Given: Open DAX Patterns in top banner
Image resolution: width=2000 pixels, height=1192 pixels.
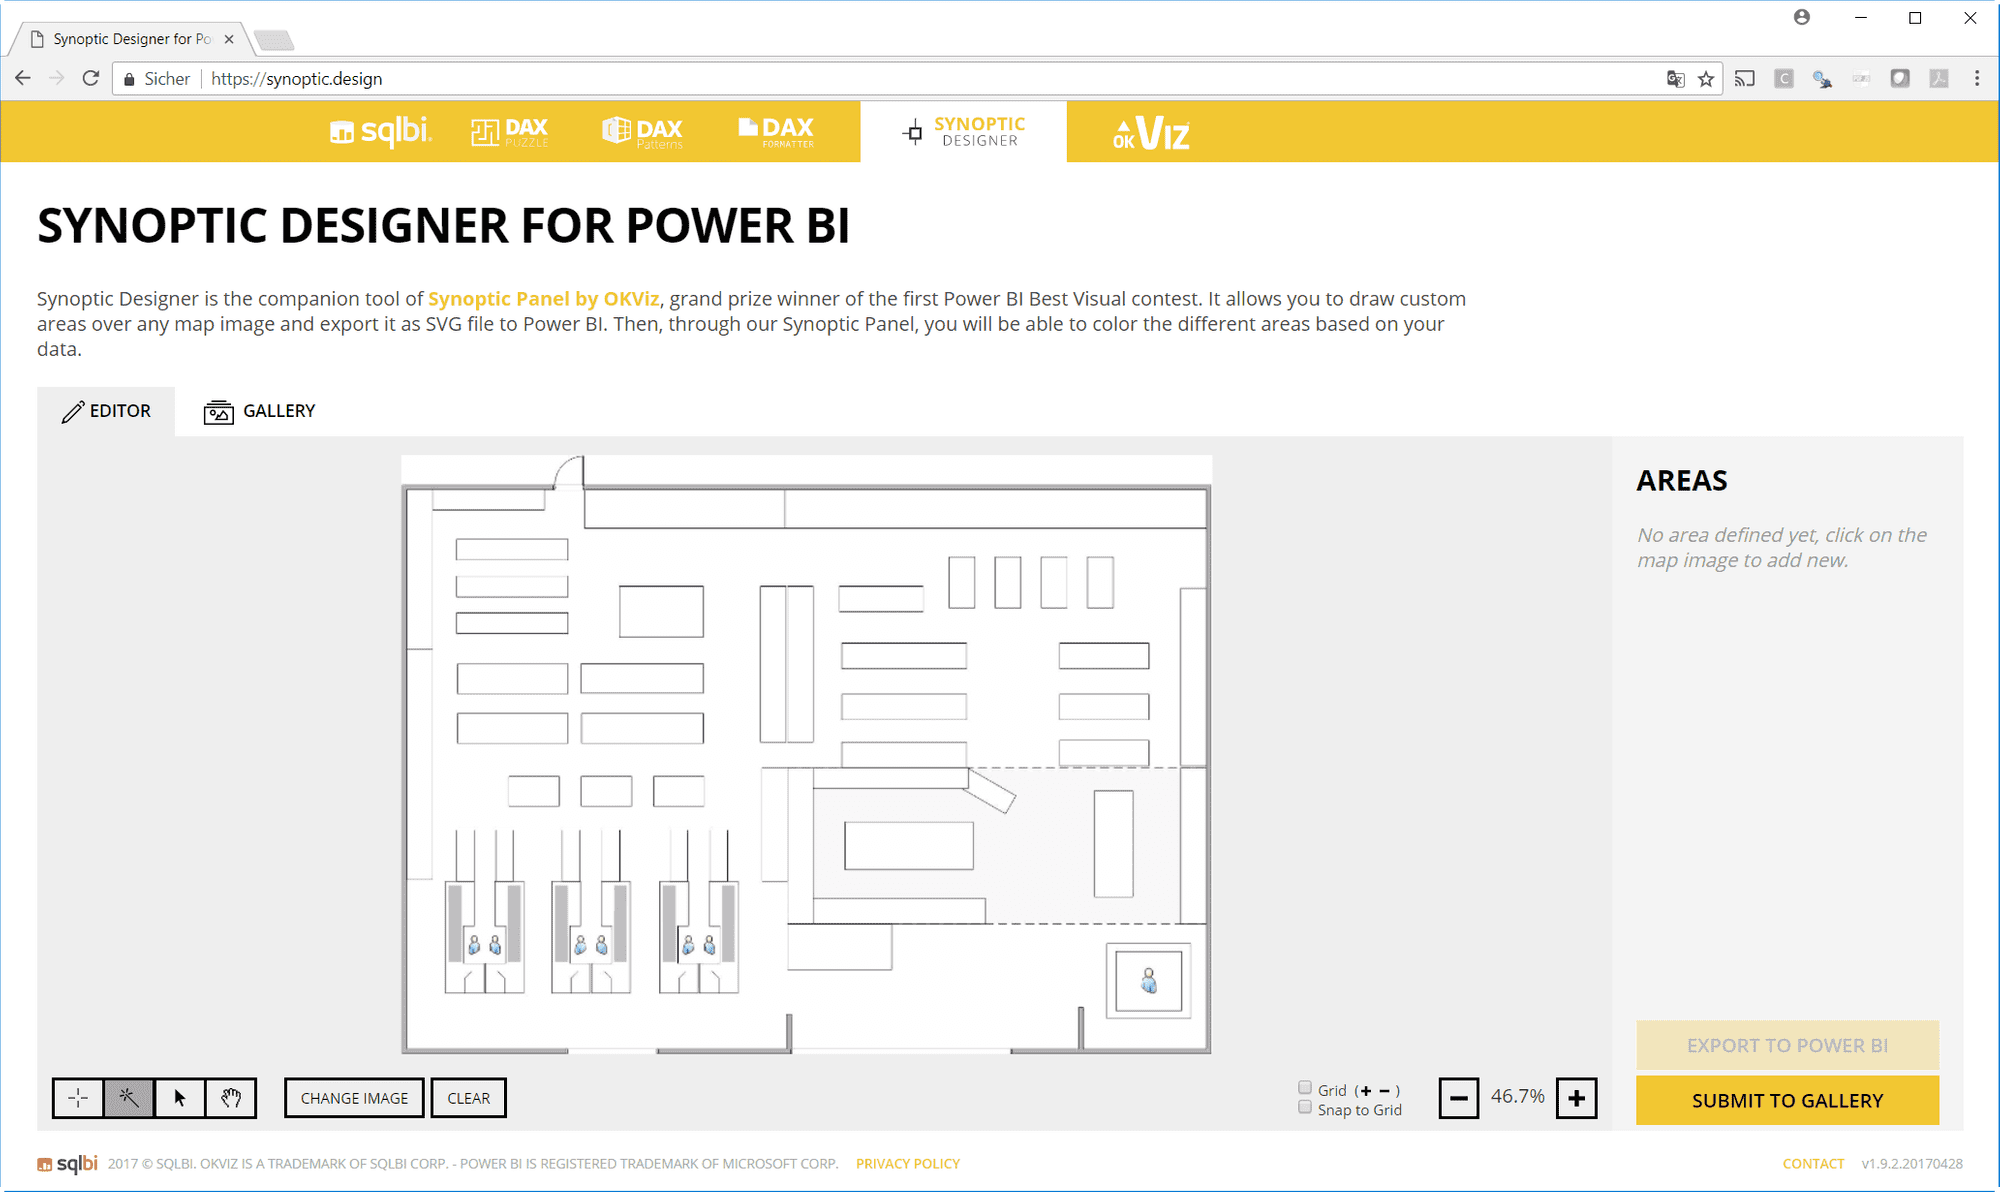Looking at the screenshot, I should tap(643, 131).
